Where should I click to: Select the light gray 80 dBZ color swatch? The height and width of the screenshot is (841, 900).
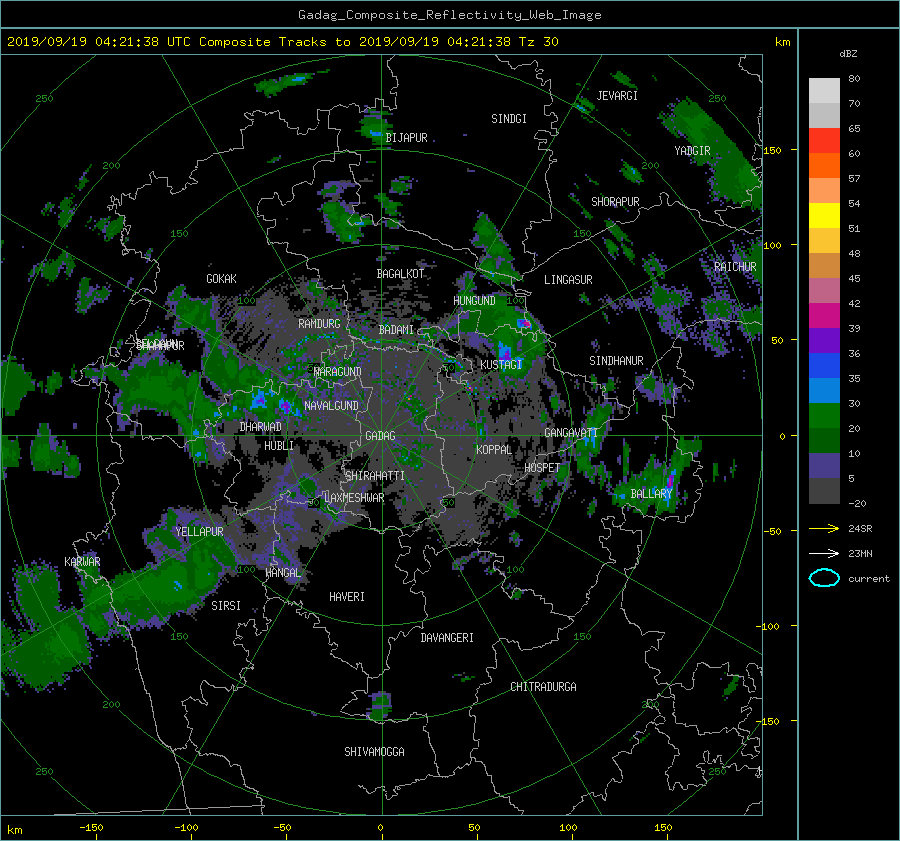tap(824, 90)
